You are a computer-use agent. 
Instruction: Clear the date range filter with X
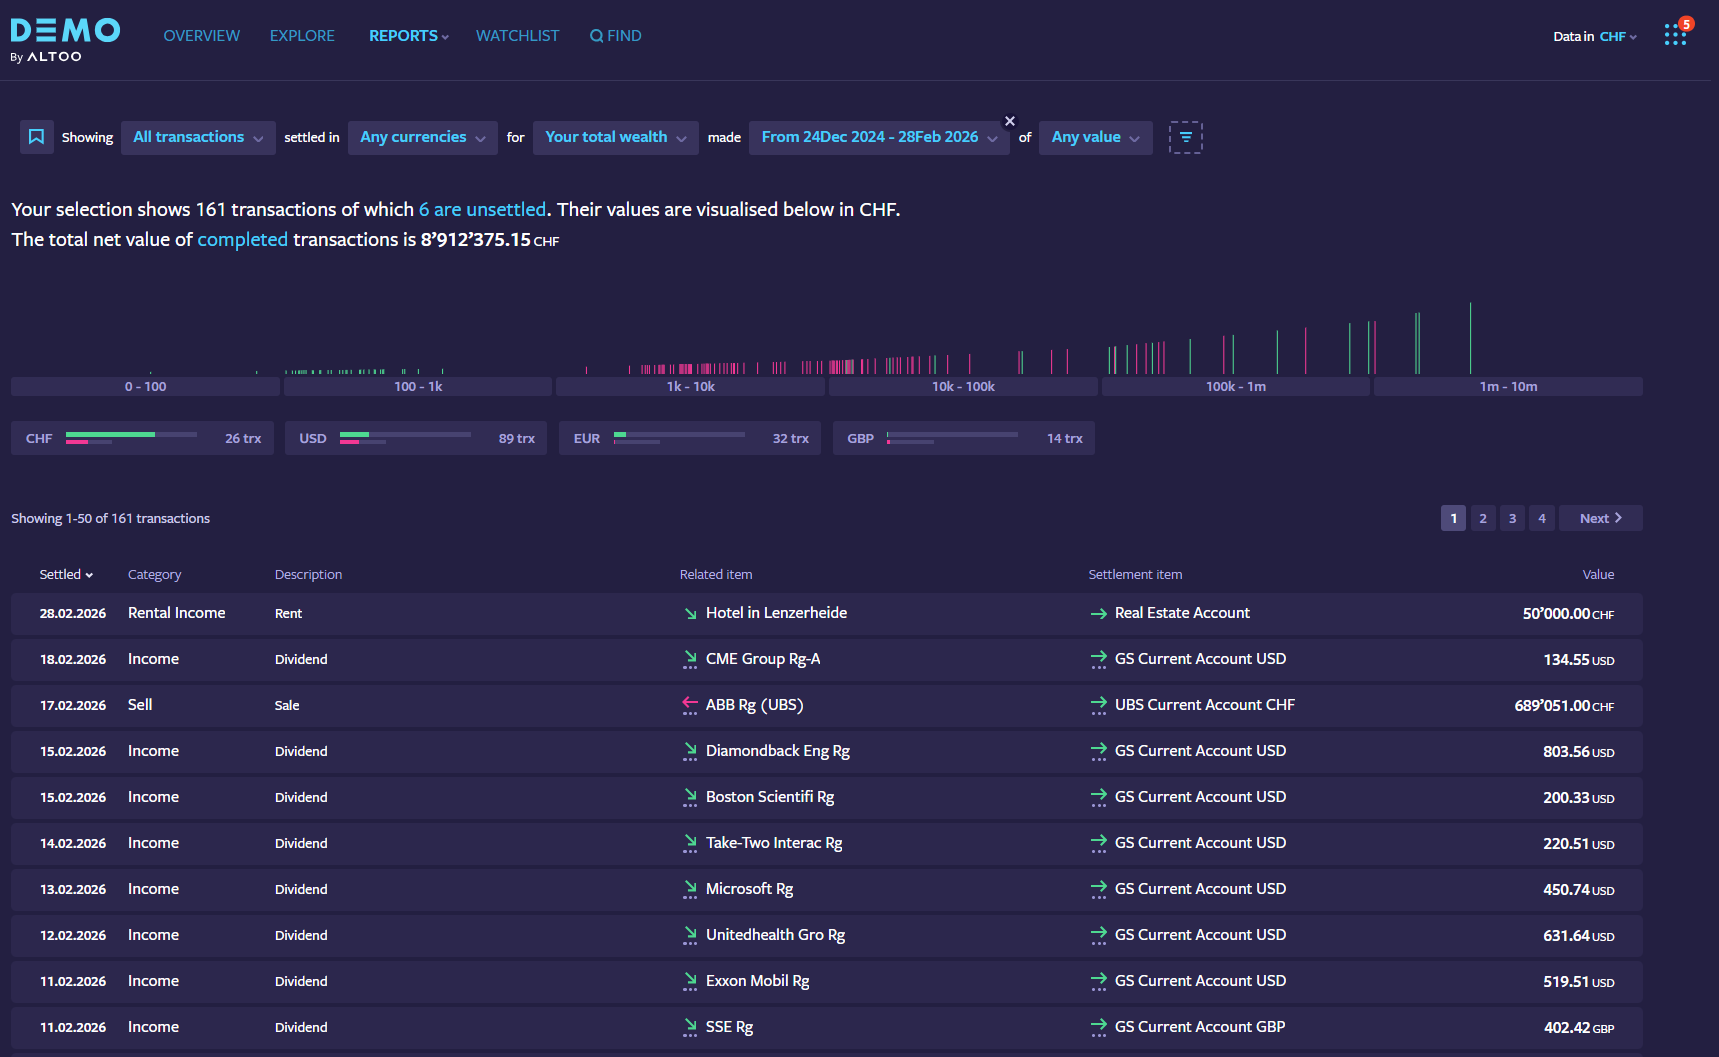pyautogui.click(x=1009, y=121)
